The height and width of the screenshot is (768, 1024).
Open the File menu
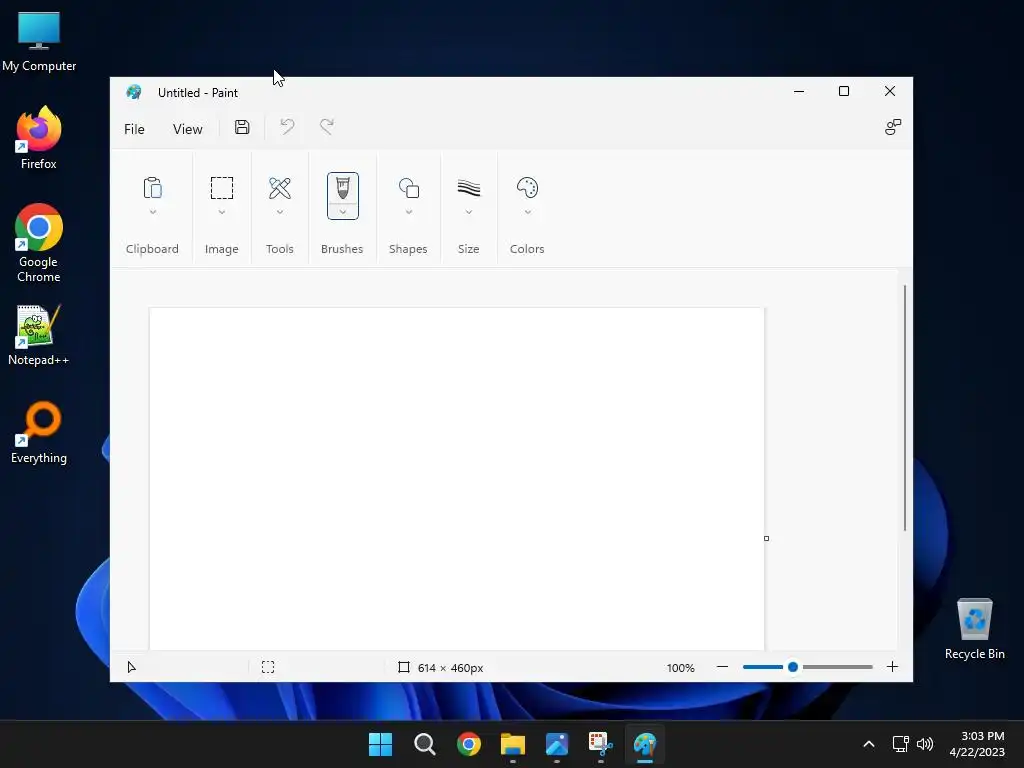click(x=134, y=129)
